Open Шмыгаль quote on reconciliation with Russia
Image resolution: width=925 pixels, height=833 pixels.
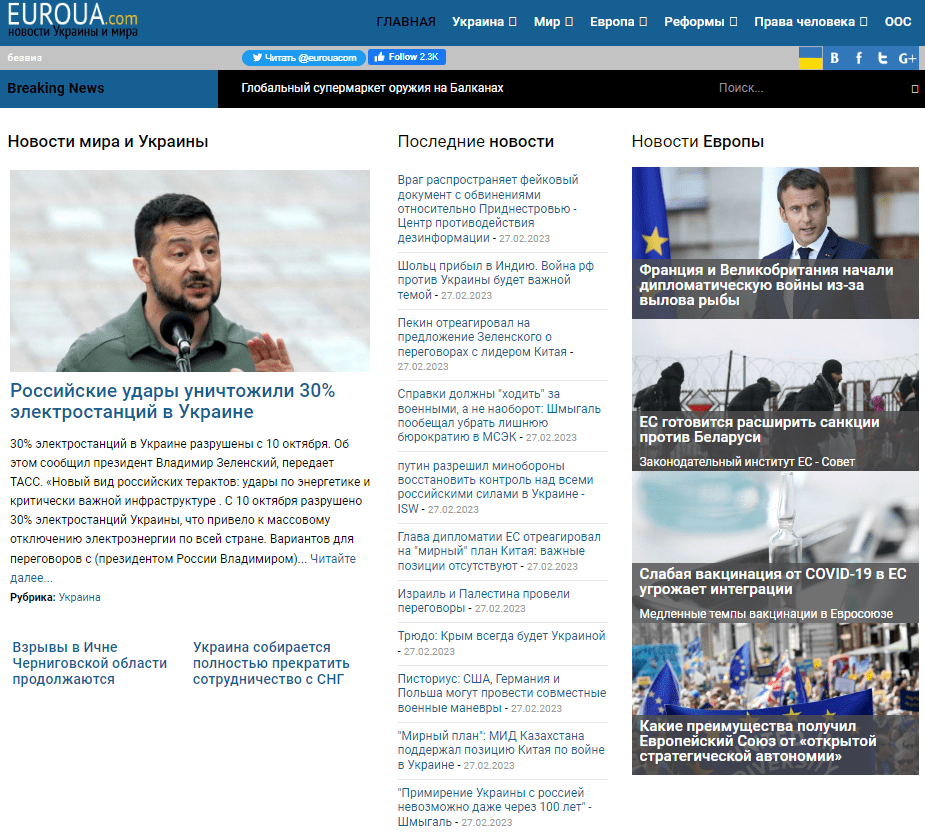[494, 807]
